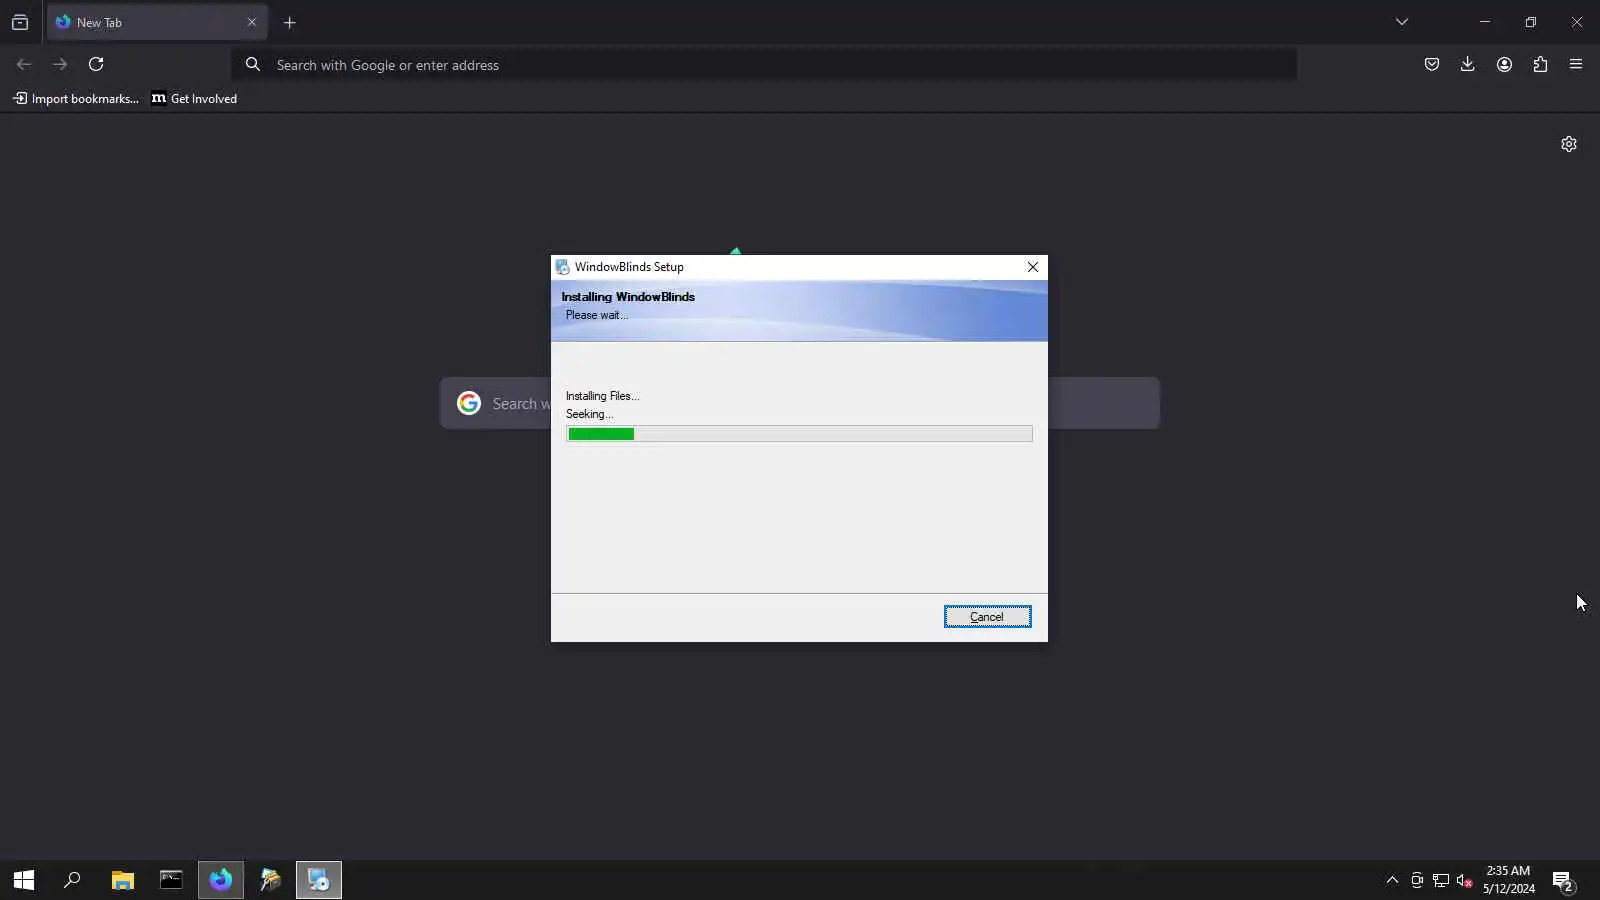Open the browser Downloads panel
The height and width of the screenshot is (900, 1600).
1467,64
